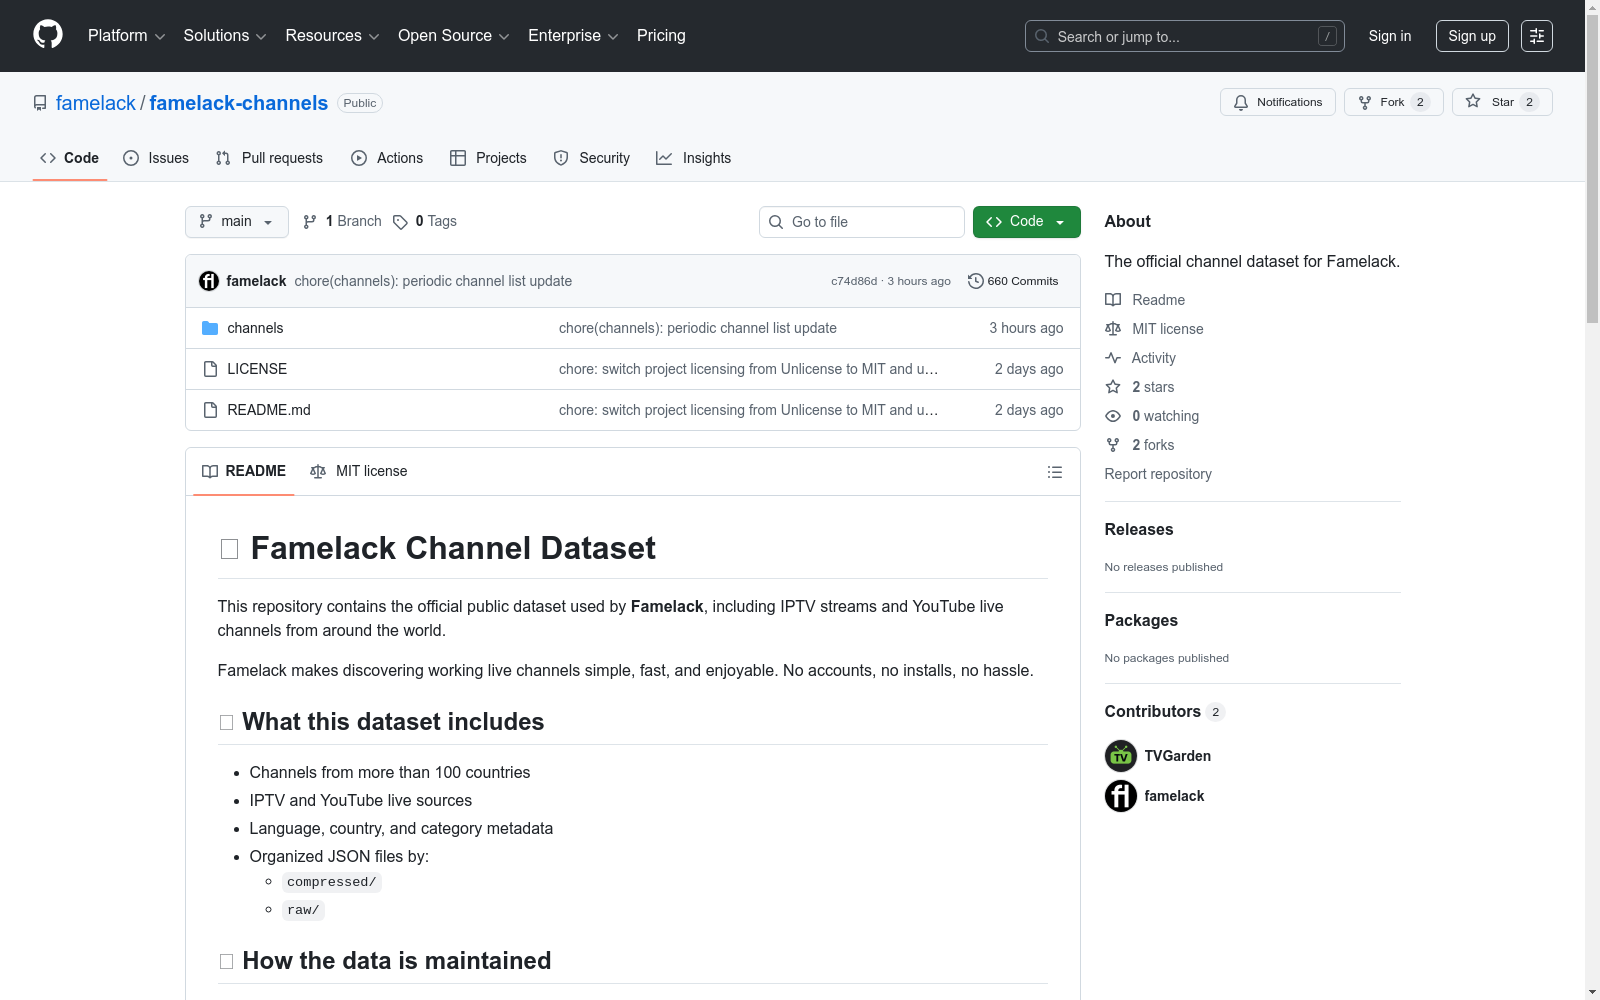Open the 2 forks link
The image size is (1600, 1000).
[x=1153, y=445]
